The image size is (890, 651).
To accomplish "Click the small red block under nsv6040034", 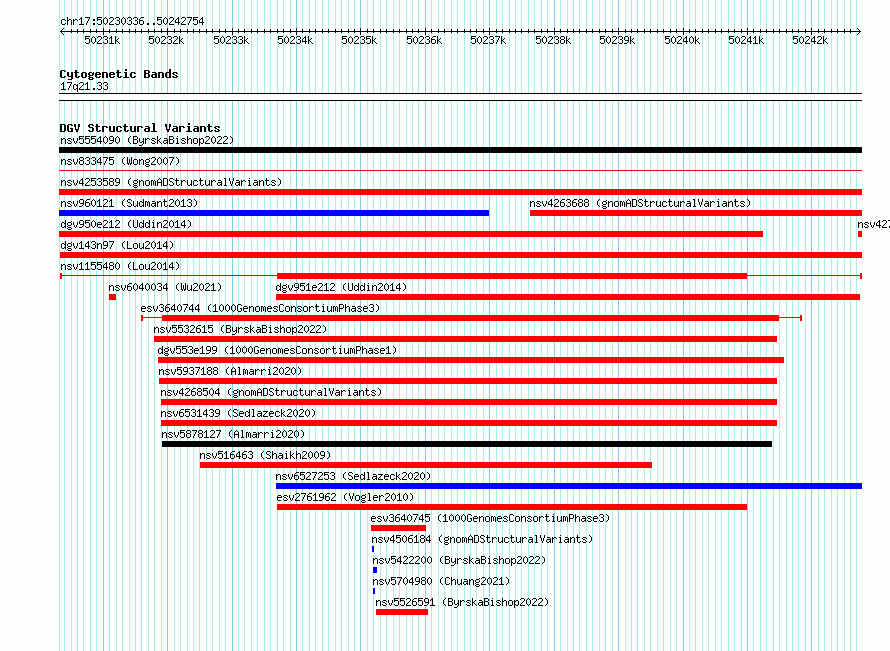I will tap(112, 297).
